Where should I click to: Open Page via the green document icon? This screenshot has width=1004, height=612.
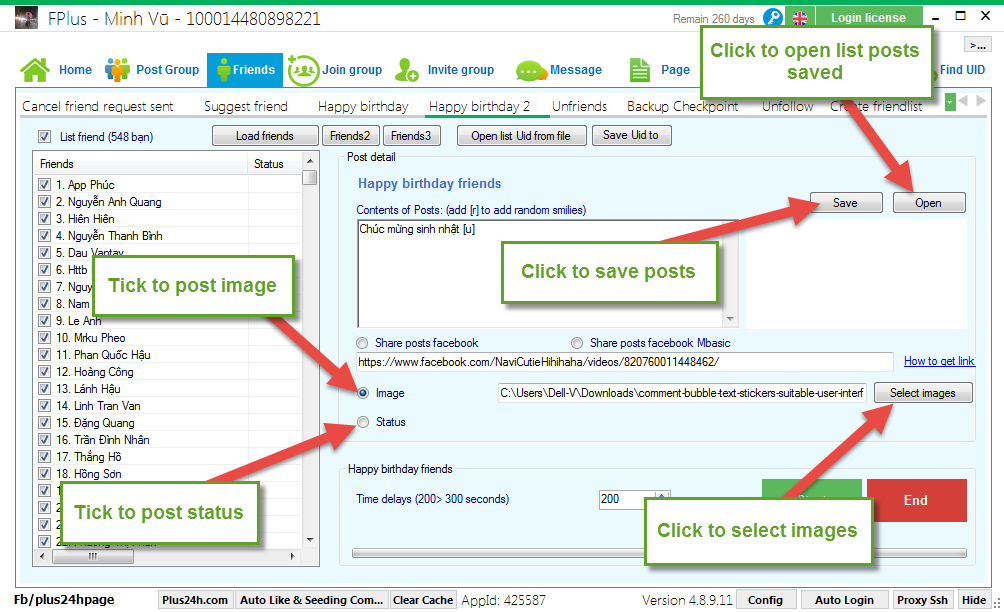coord(640,70)
